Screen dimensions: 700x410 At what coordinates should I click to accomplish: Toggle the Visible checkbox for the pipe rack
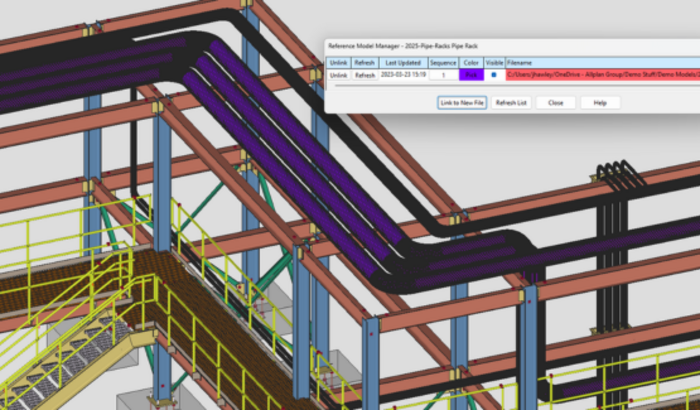point(494,75)
